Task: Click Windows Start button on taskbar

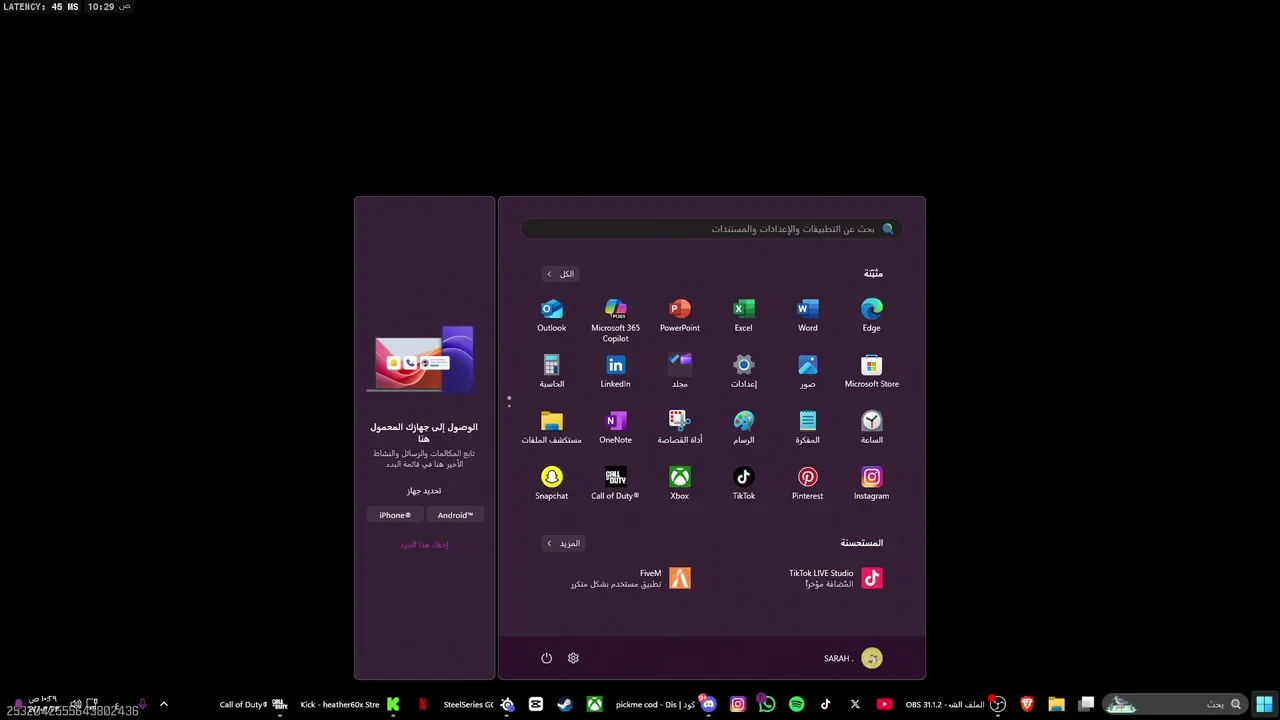Action: (1264, 704)
